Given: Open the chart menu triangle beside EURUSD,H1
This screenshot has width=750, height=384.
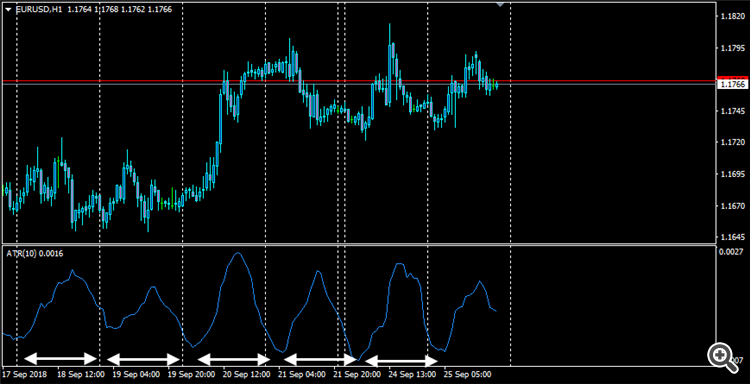Looking at the screenshot, I should click(8, 9).
